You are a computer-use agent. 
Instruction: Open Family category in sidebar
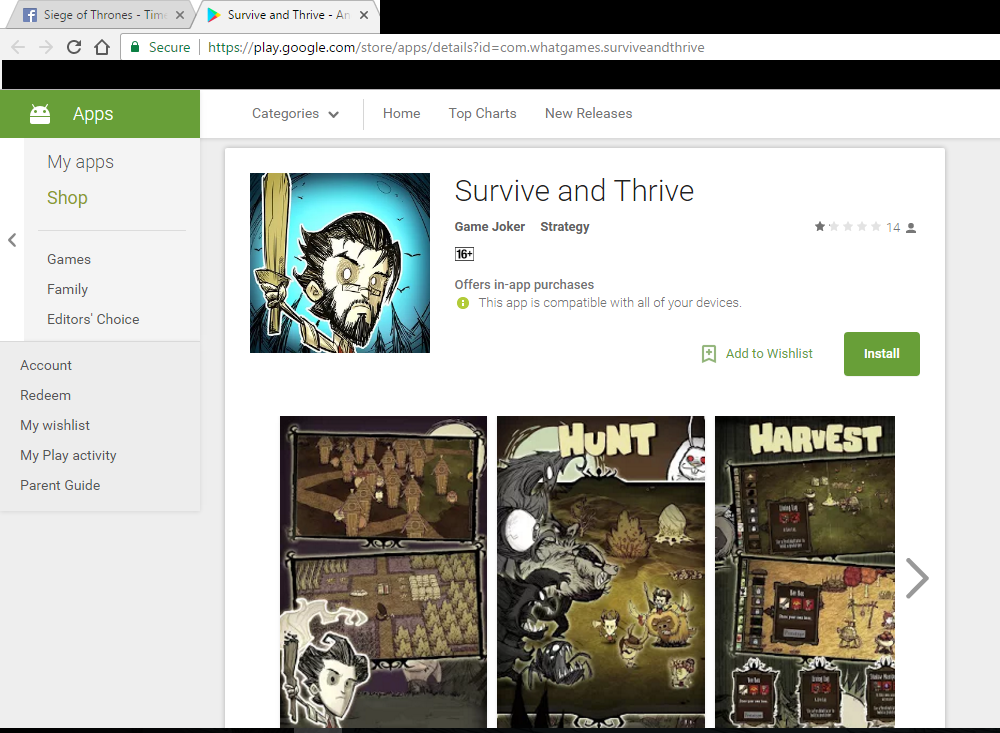click(67, 290)
